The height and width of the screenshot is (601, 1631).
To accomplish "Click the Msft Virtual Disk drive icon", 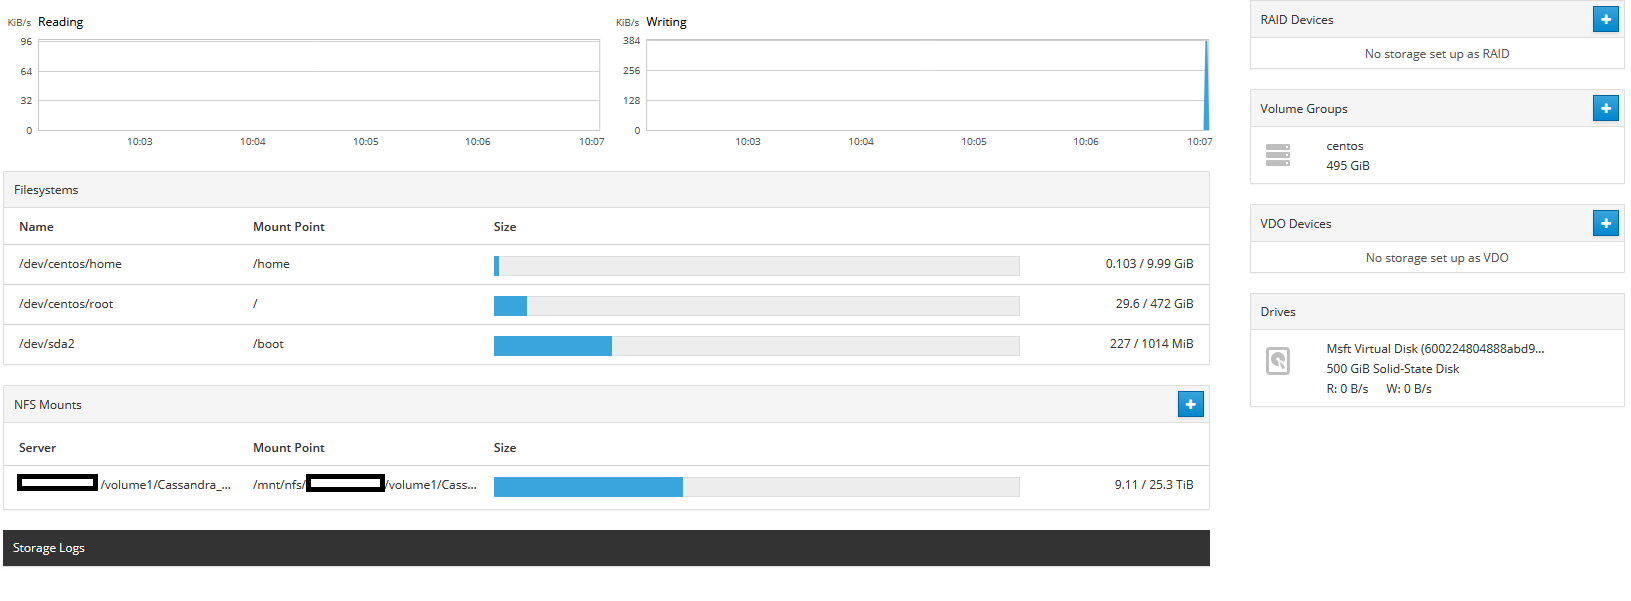I will point(1278,361).
